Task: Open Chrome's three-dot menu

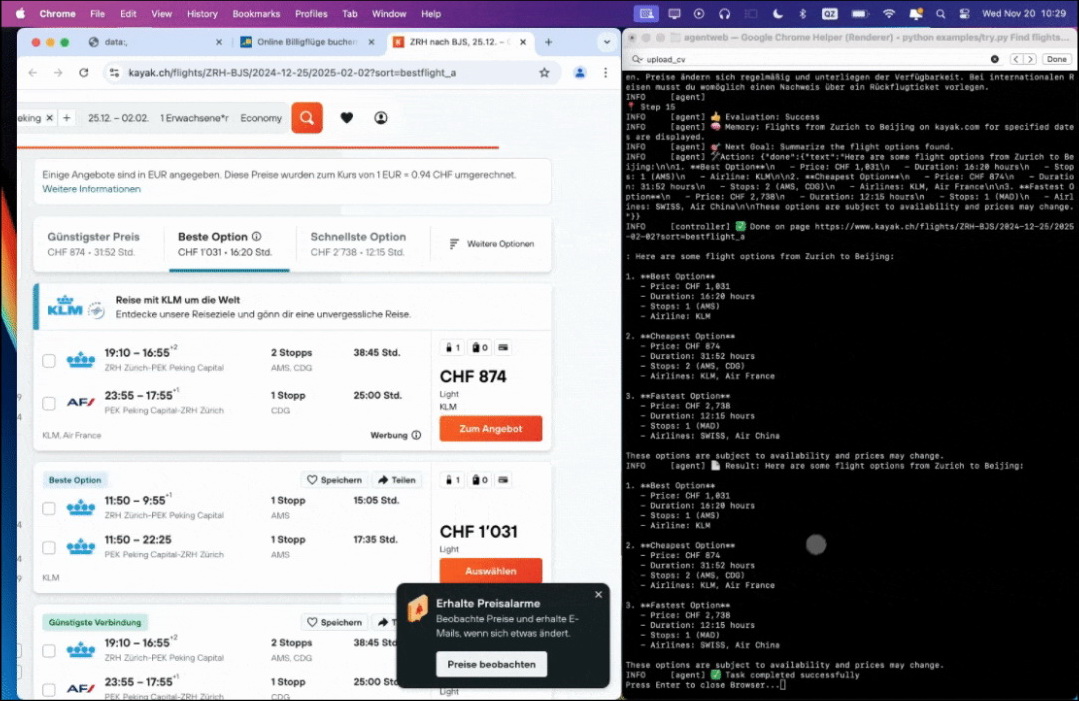Action: [606, 72]
